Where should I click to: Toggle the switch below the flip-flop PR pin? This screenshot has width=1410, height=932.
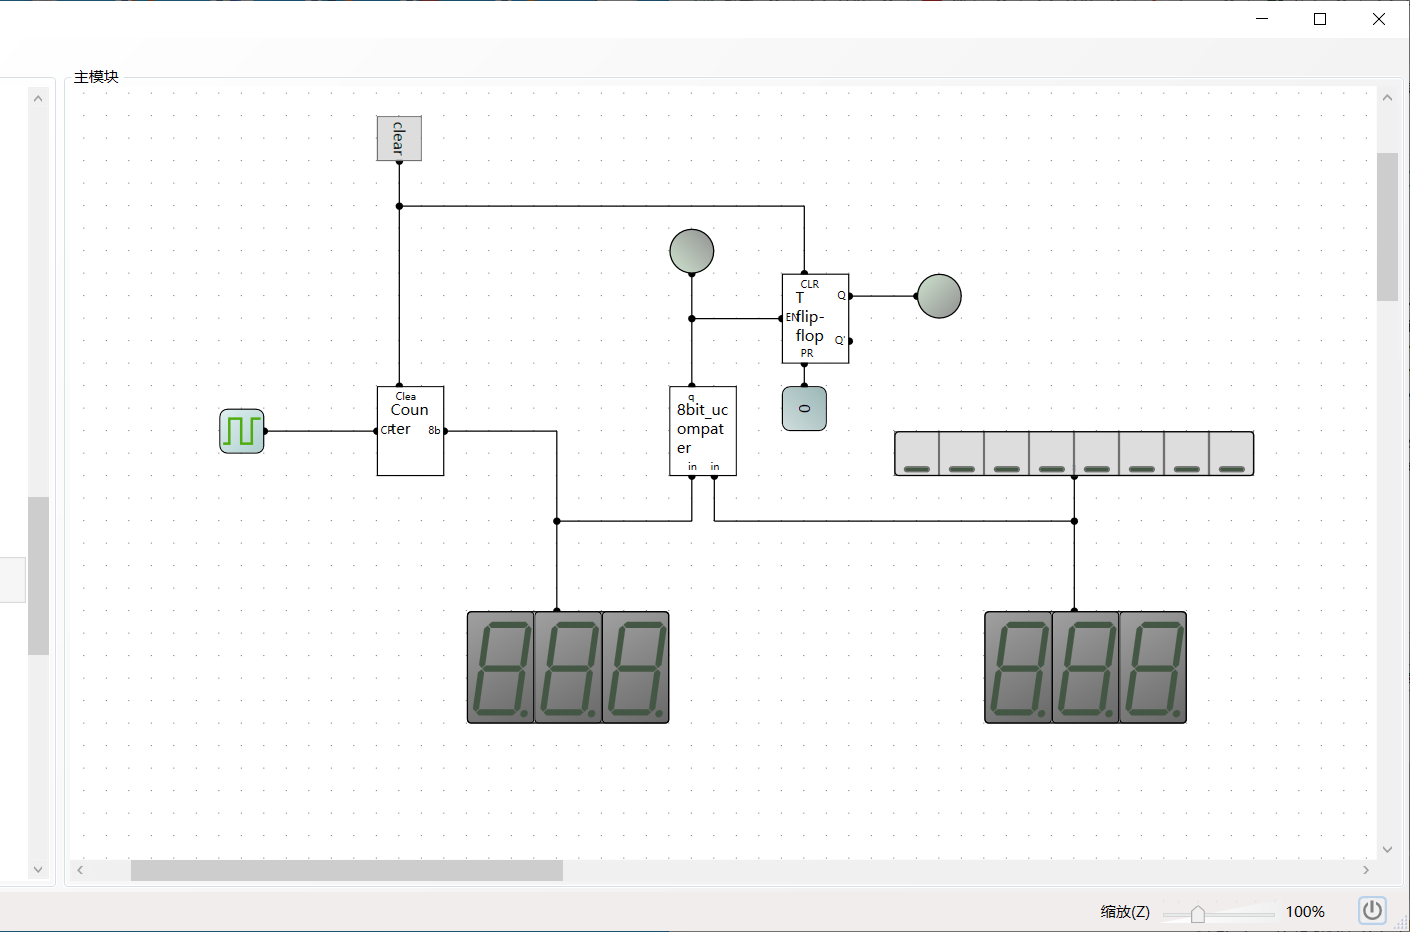pos(804,409)
